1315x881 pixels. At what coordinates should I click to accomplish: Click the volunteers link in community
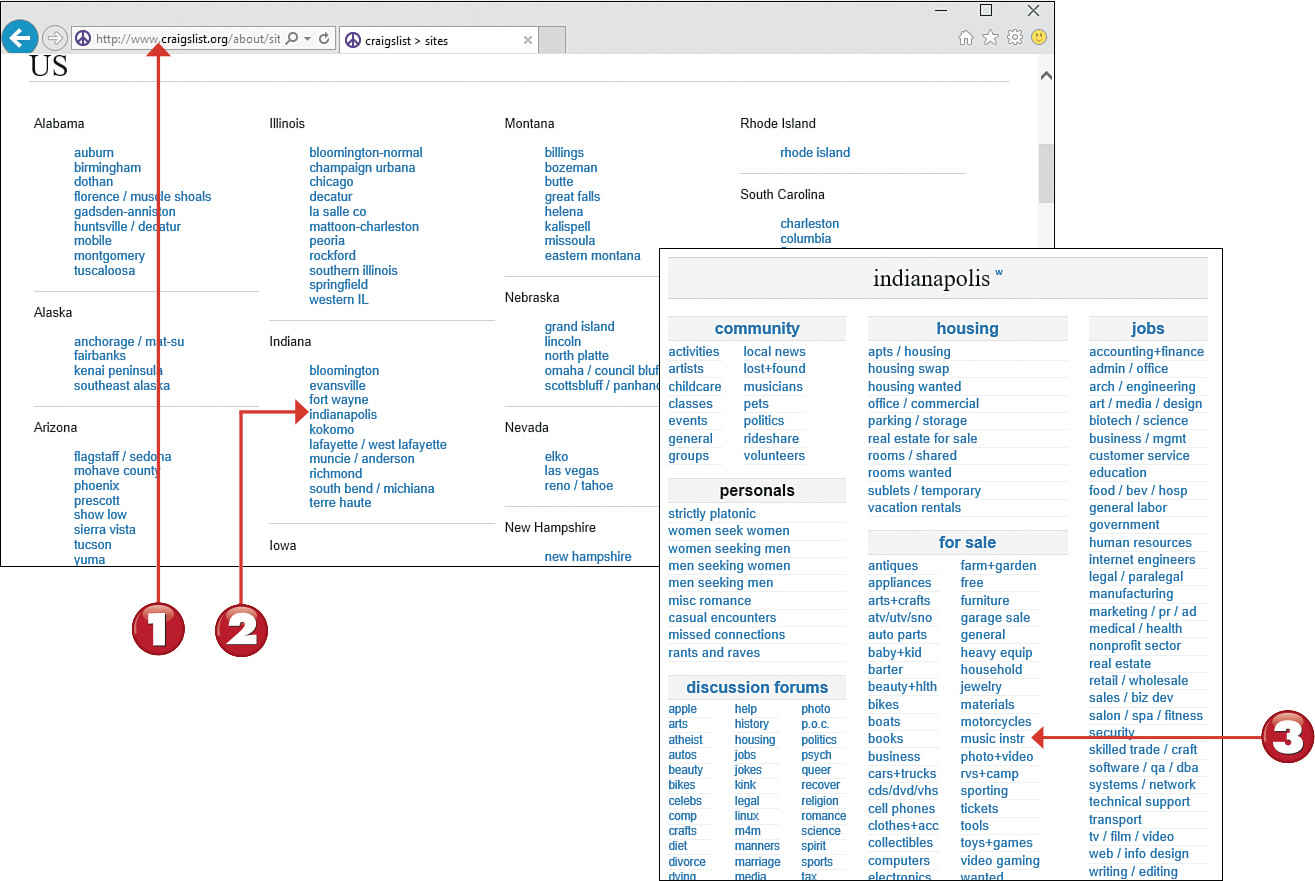pos(774,456)
